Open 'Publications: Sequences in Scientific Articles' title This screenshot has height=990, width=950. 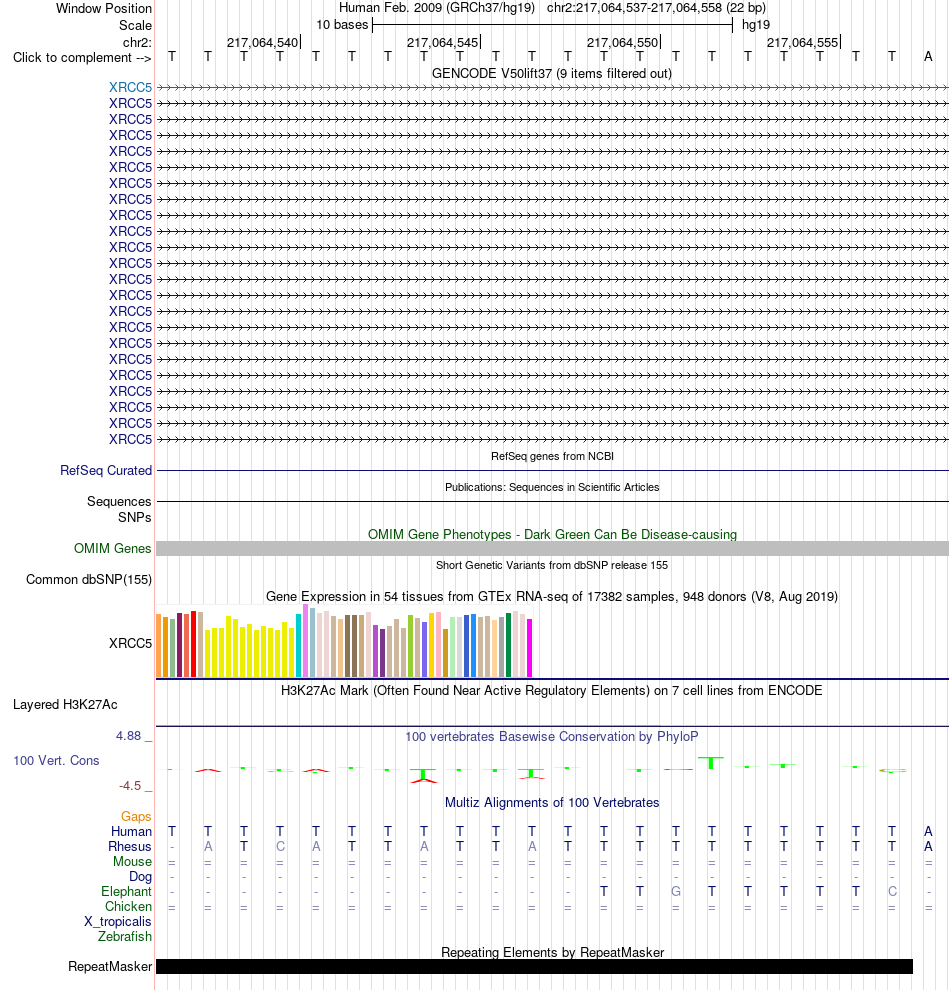click(x=552, y=487)
